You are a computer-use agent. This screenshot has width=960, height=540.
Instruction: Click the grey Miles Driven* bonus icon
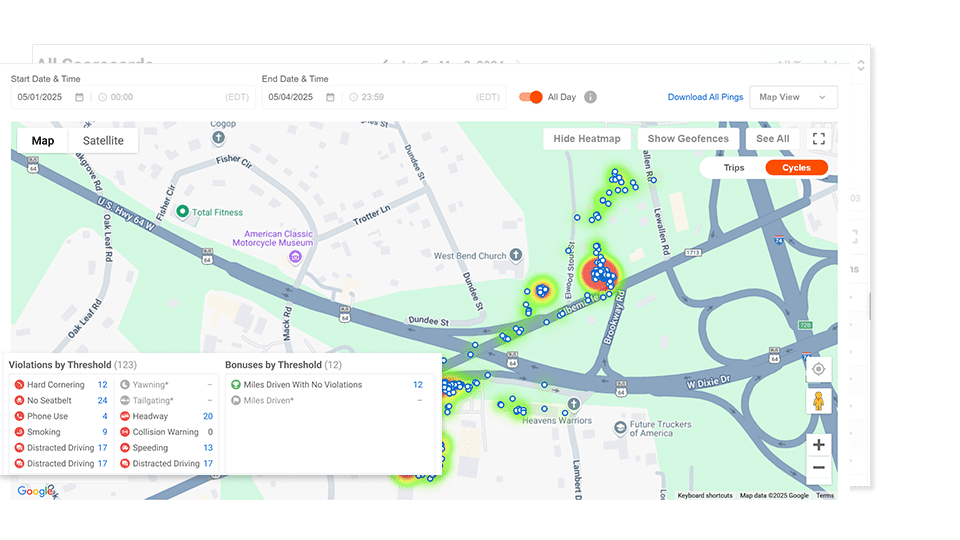point(236,400)
